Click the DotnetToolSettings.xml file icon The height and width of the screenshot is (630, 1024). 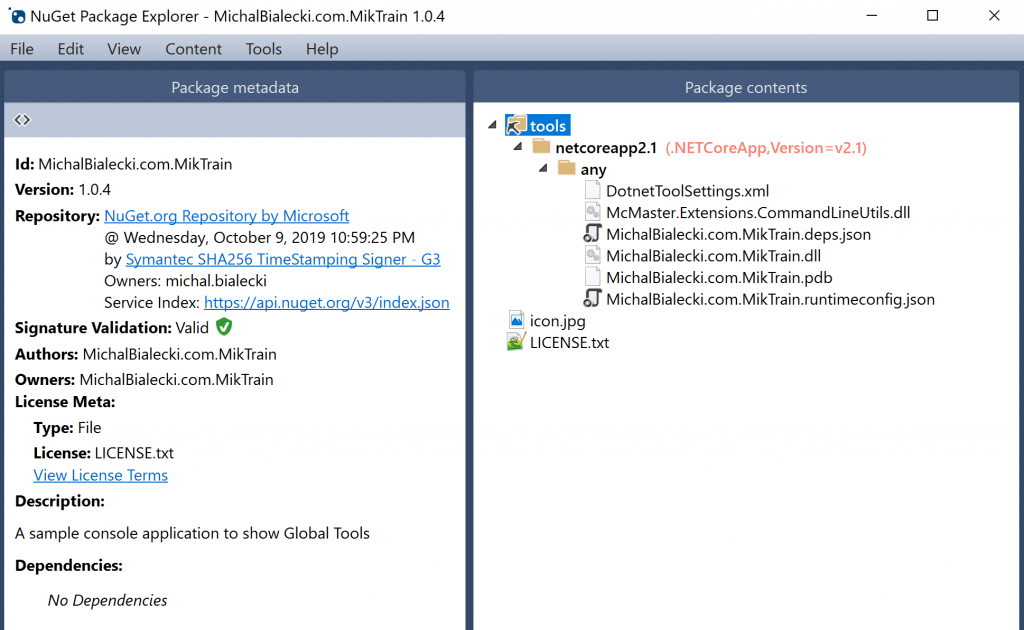[592, 191]
